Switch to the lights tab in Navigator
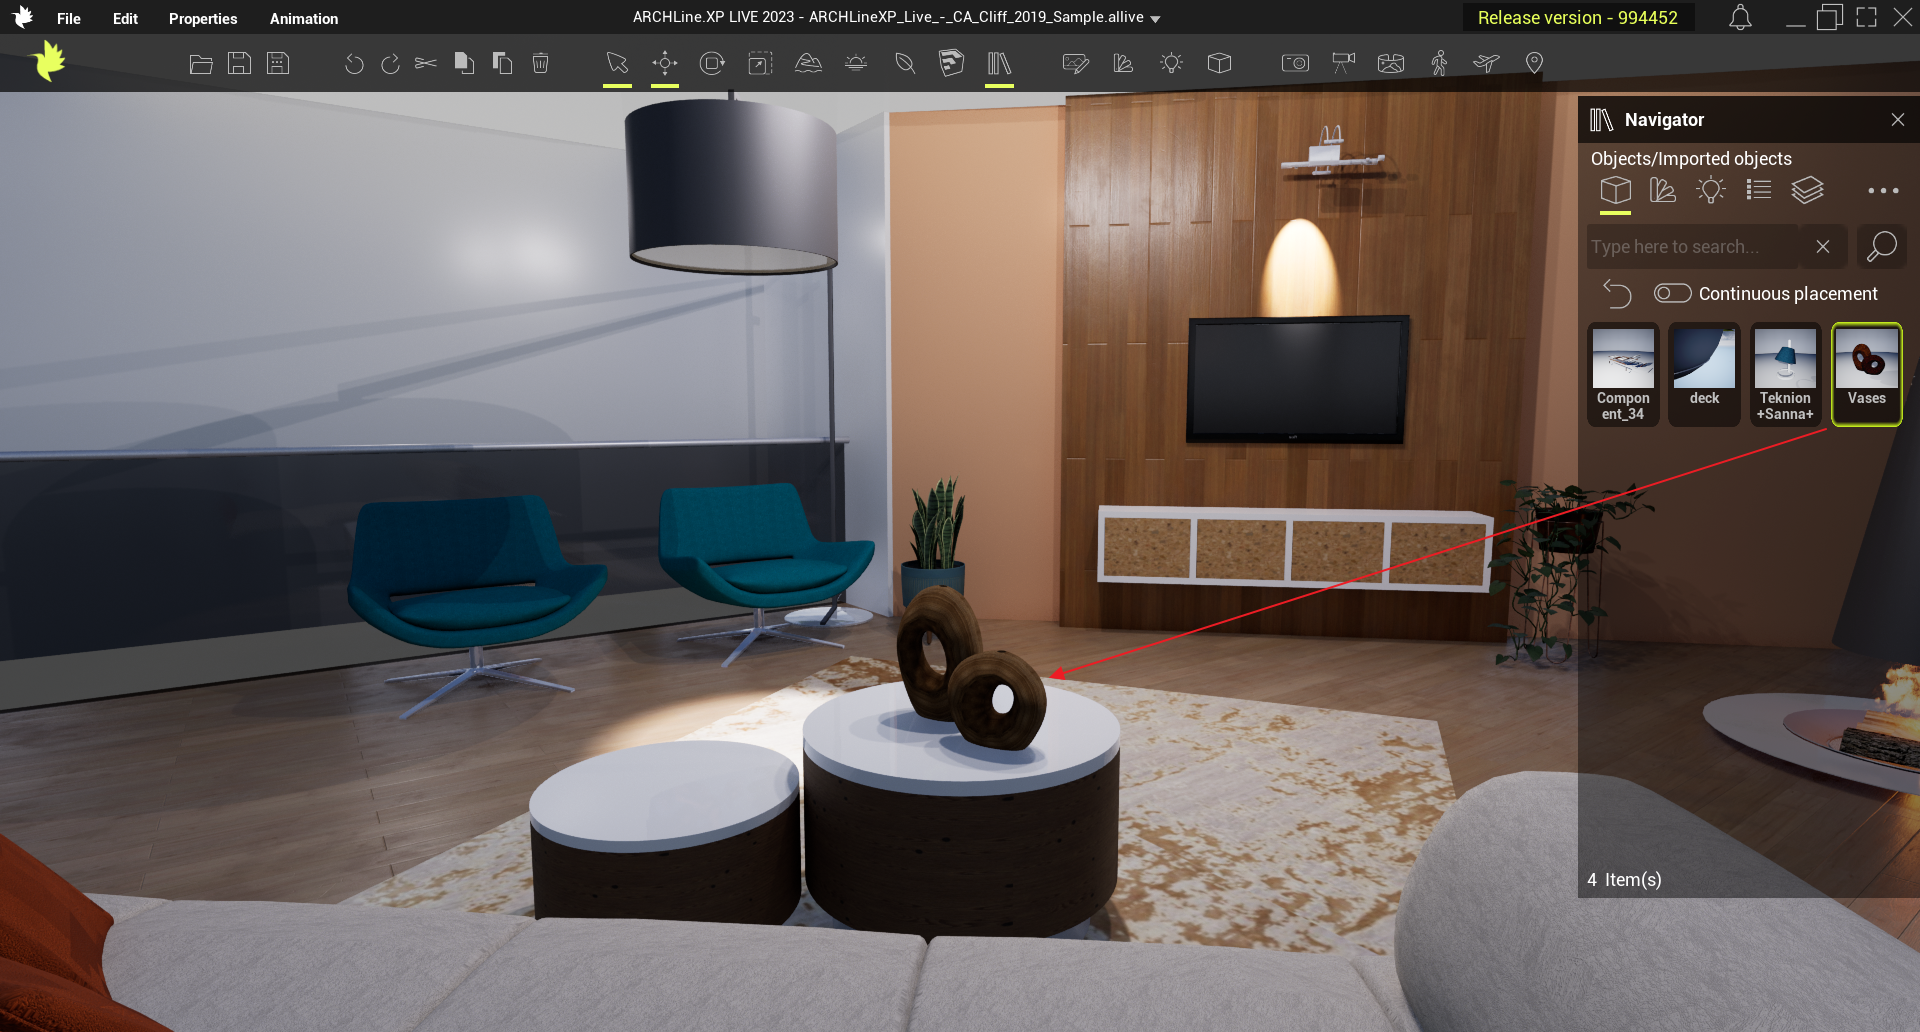Image resolution: width=1920 pixels, height=1032 pixels. [x=1711, y=190]
